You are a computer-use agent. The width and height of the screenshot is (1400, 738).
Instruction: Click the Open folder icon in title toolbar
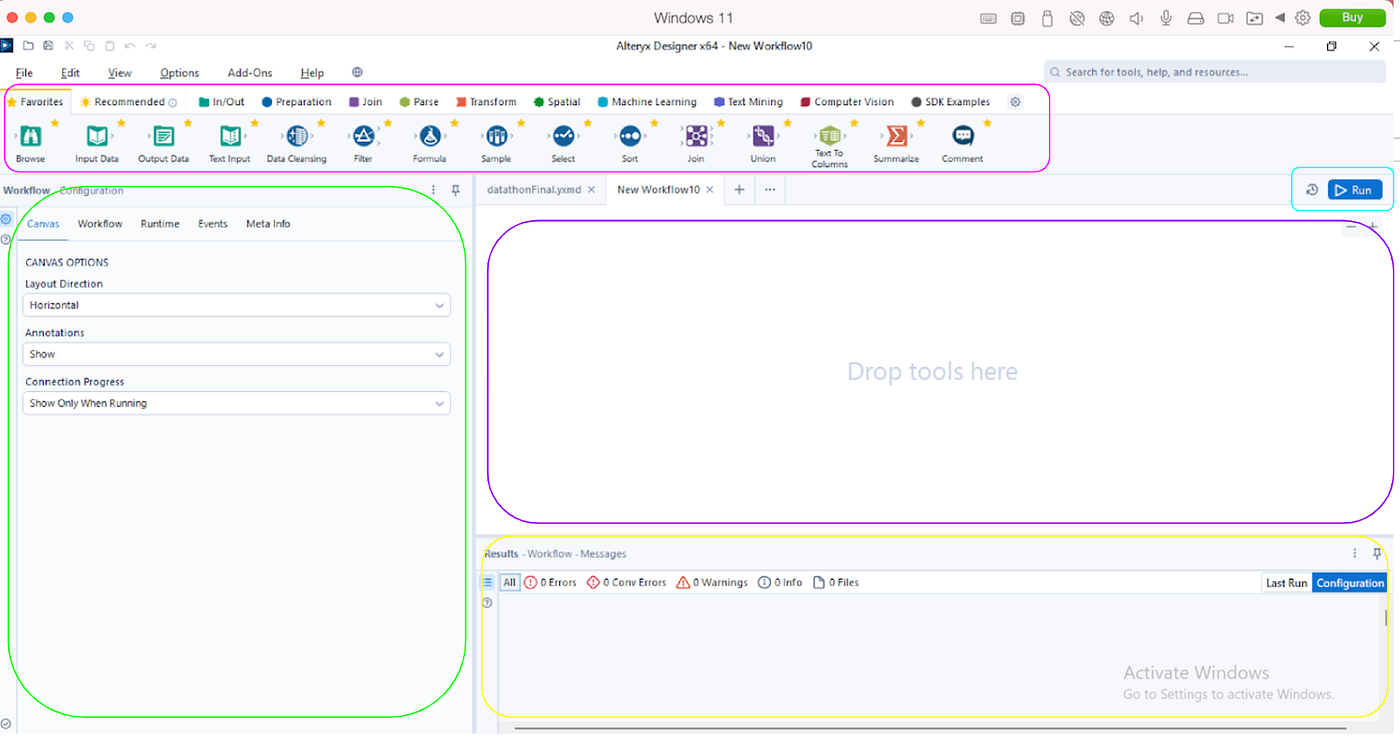(29, 46)
